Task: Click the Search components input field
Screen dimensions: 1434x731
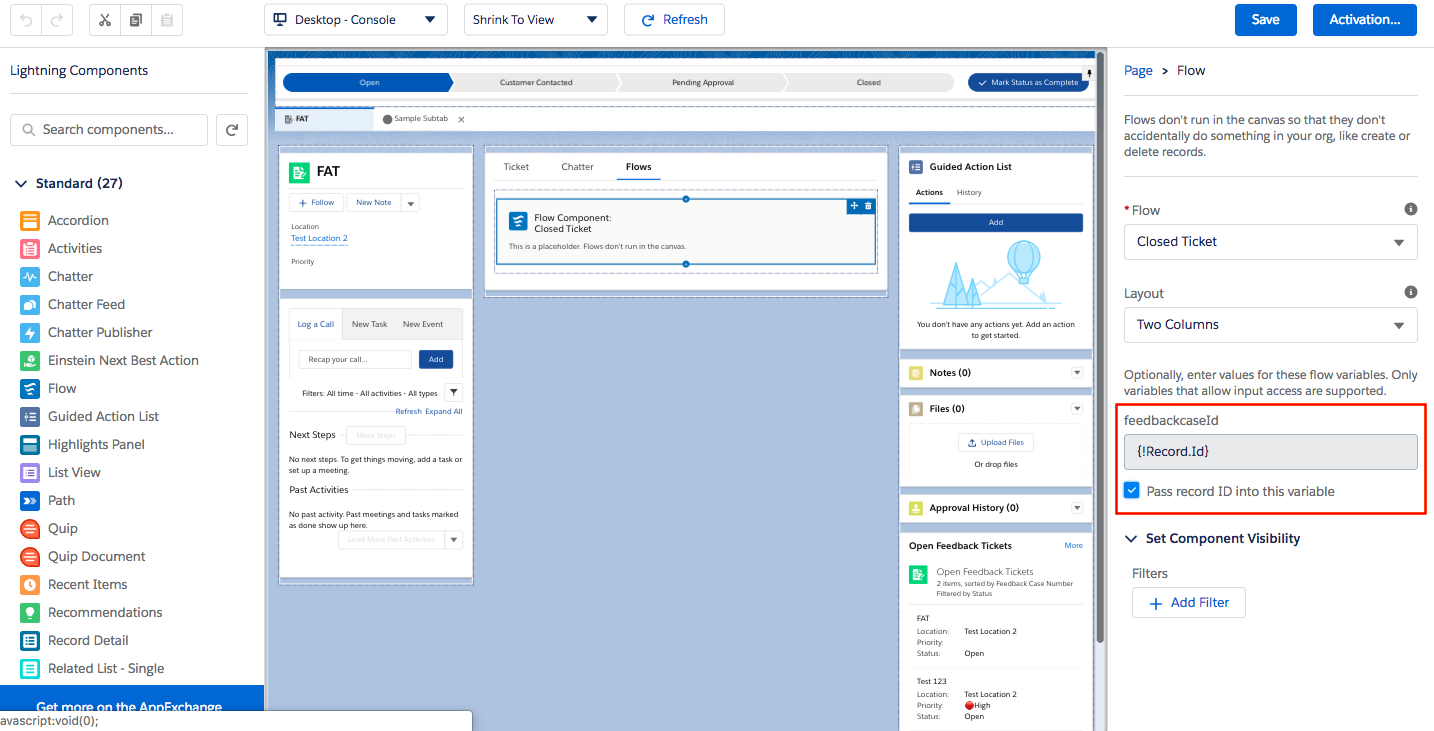Action: coord(109,130)
